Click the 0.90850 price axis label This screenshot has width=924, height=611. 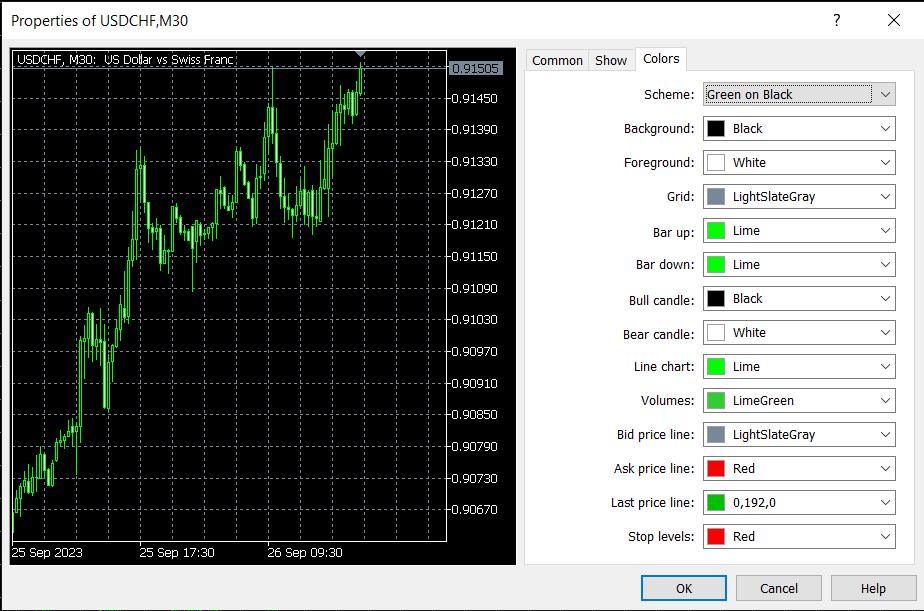pos(474,415)
